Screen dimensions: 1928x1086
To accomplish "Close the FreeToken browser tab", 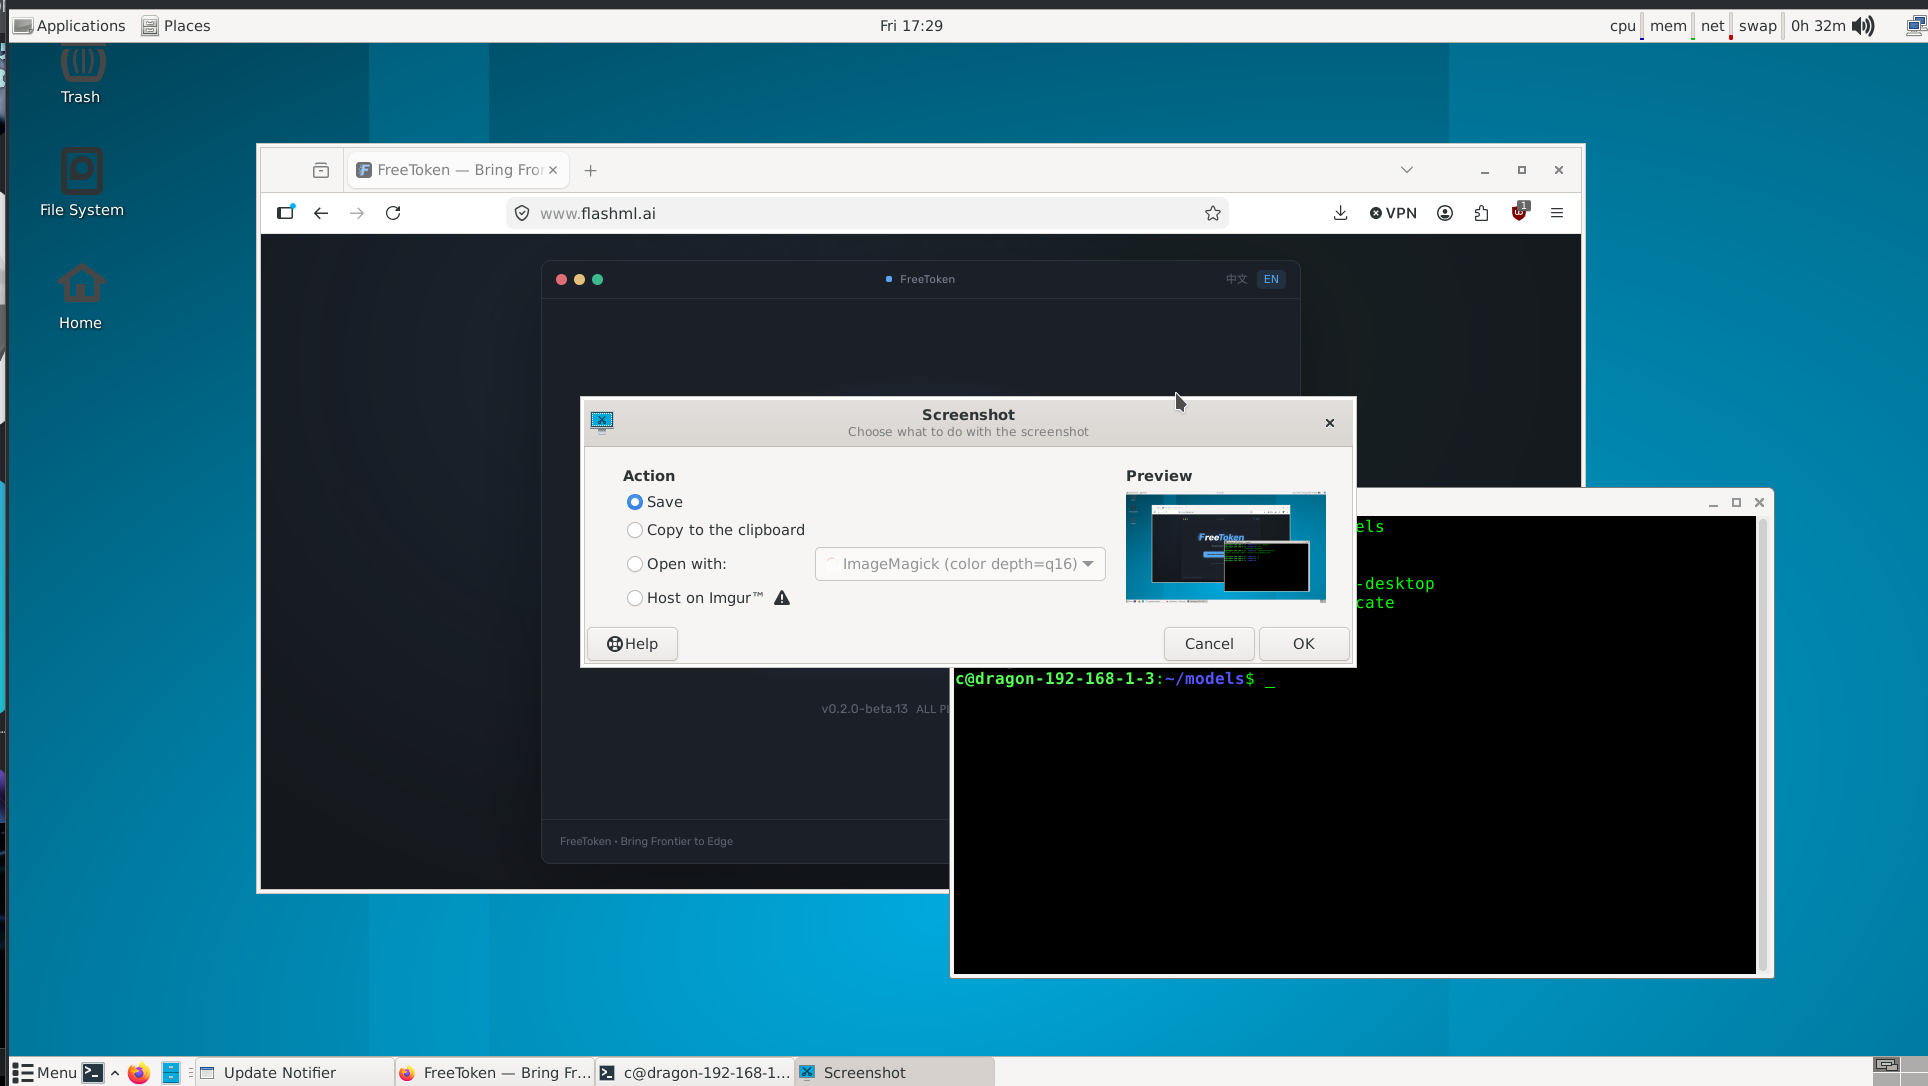I will [553, 170].
